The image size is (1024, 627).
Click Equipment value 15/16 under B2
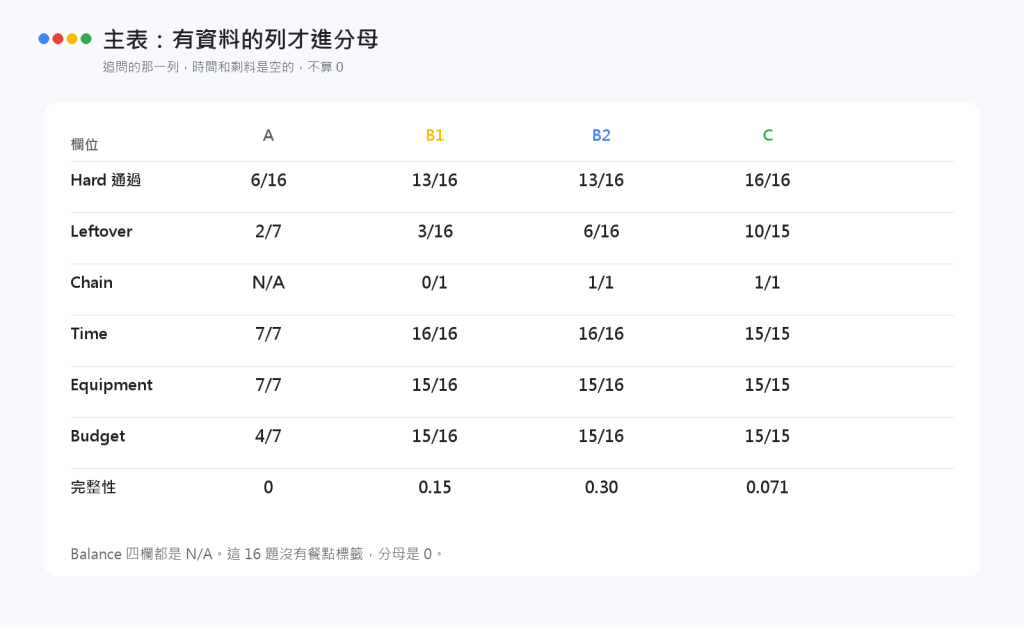601,385
